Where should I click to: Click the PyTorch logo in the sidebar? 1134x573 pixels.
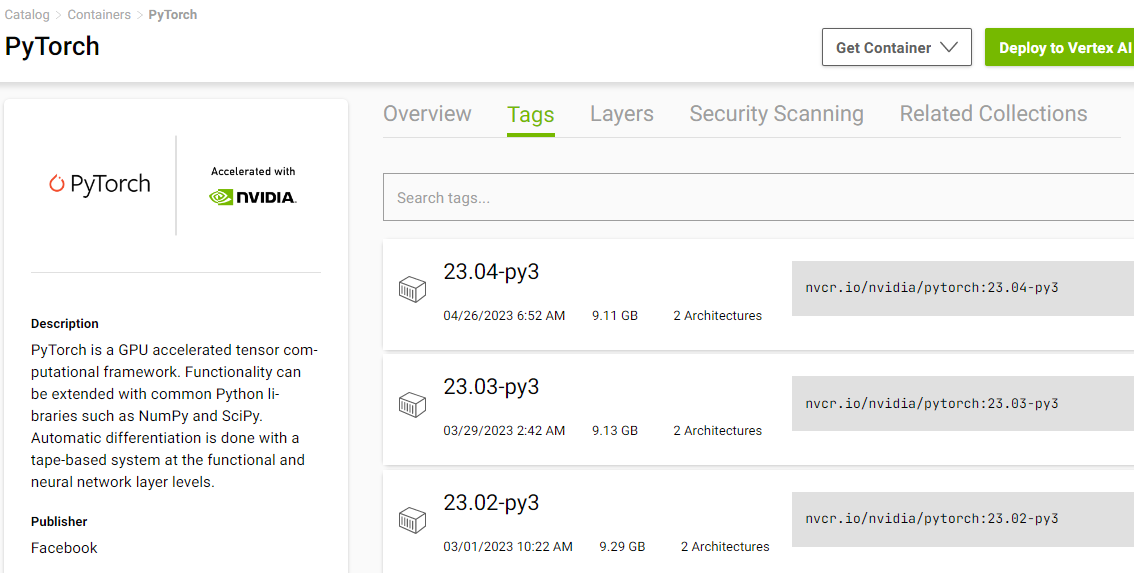pyautogui.click(x=100, y=184)
